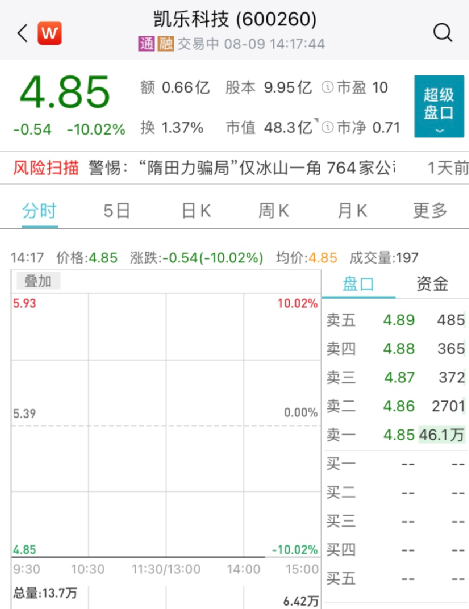The height and width of the screenshot is (609, 469).
Task: Tap the 5.93 upper limit price label
Action: [24, 303]
